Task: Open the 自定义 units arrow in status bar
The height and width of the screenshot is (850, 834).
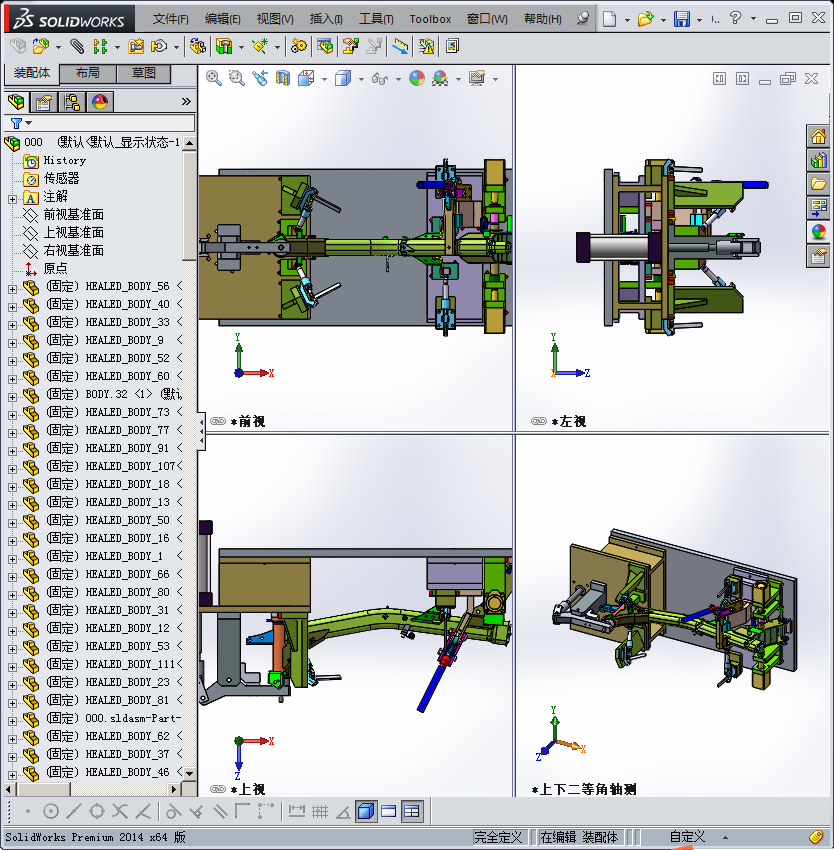Action: pos(725,838)
